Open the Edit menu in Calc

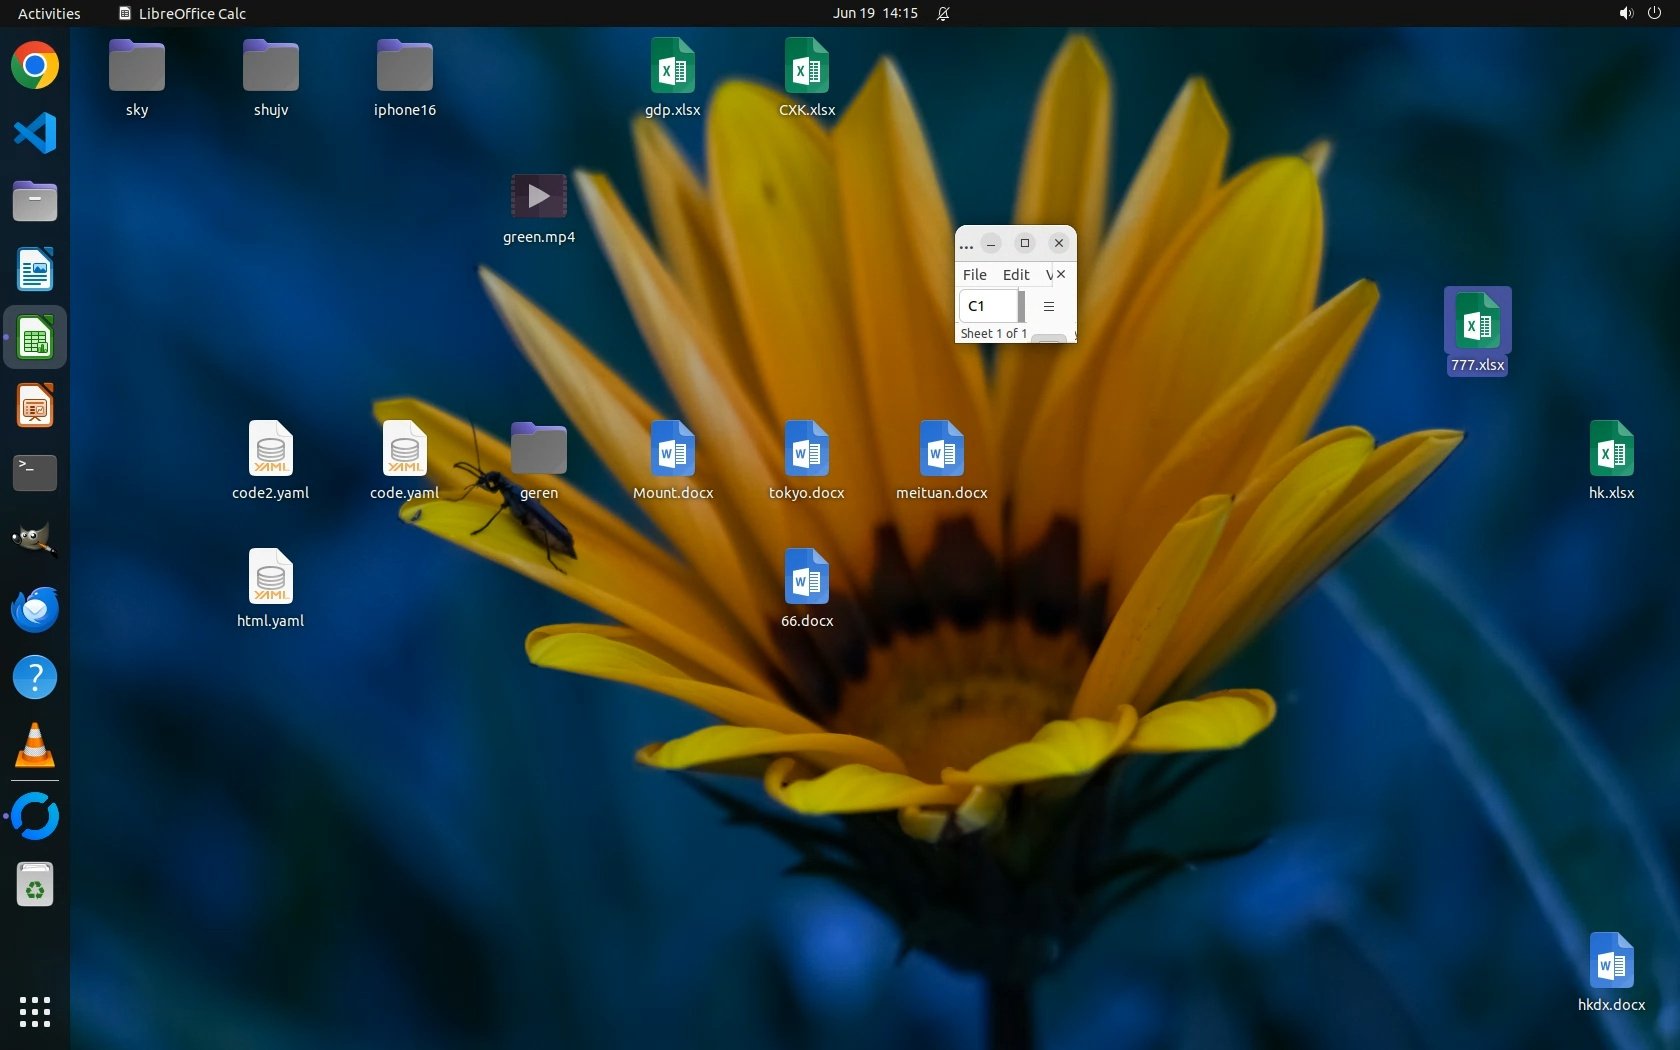coord(1015,275)
